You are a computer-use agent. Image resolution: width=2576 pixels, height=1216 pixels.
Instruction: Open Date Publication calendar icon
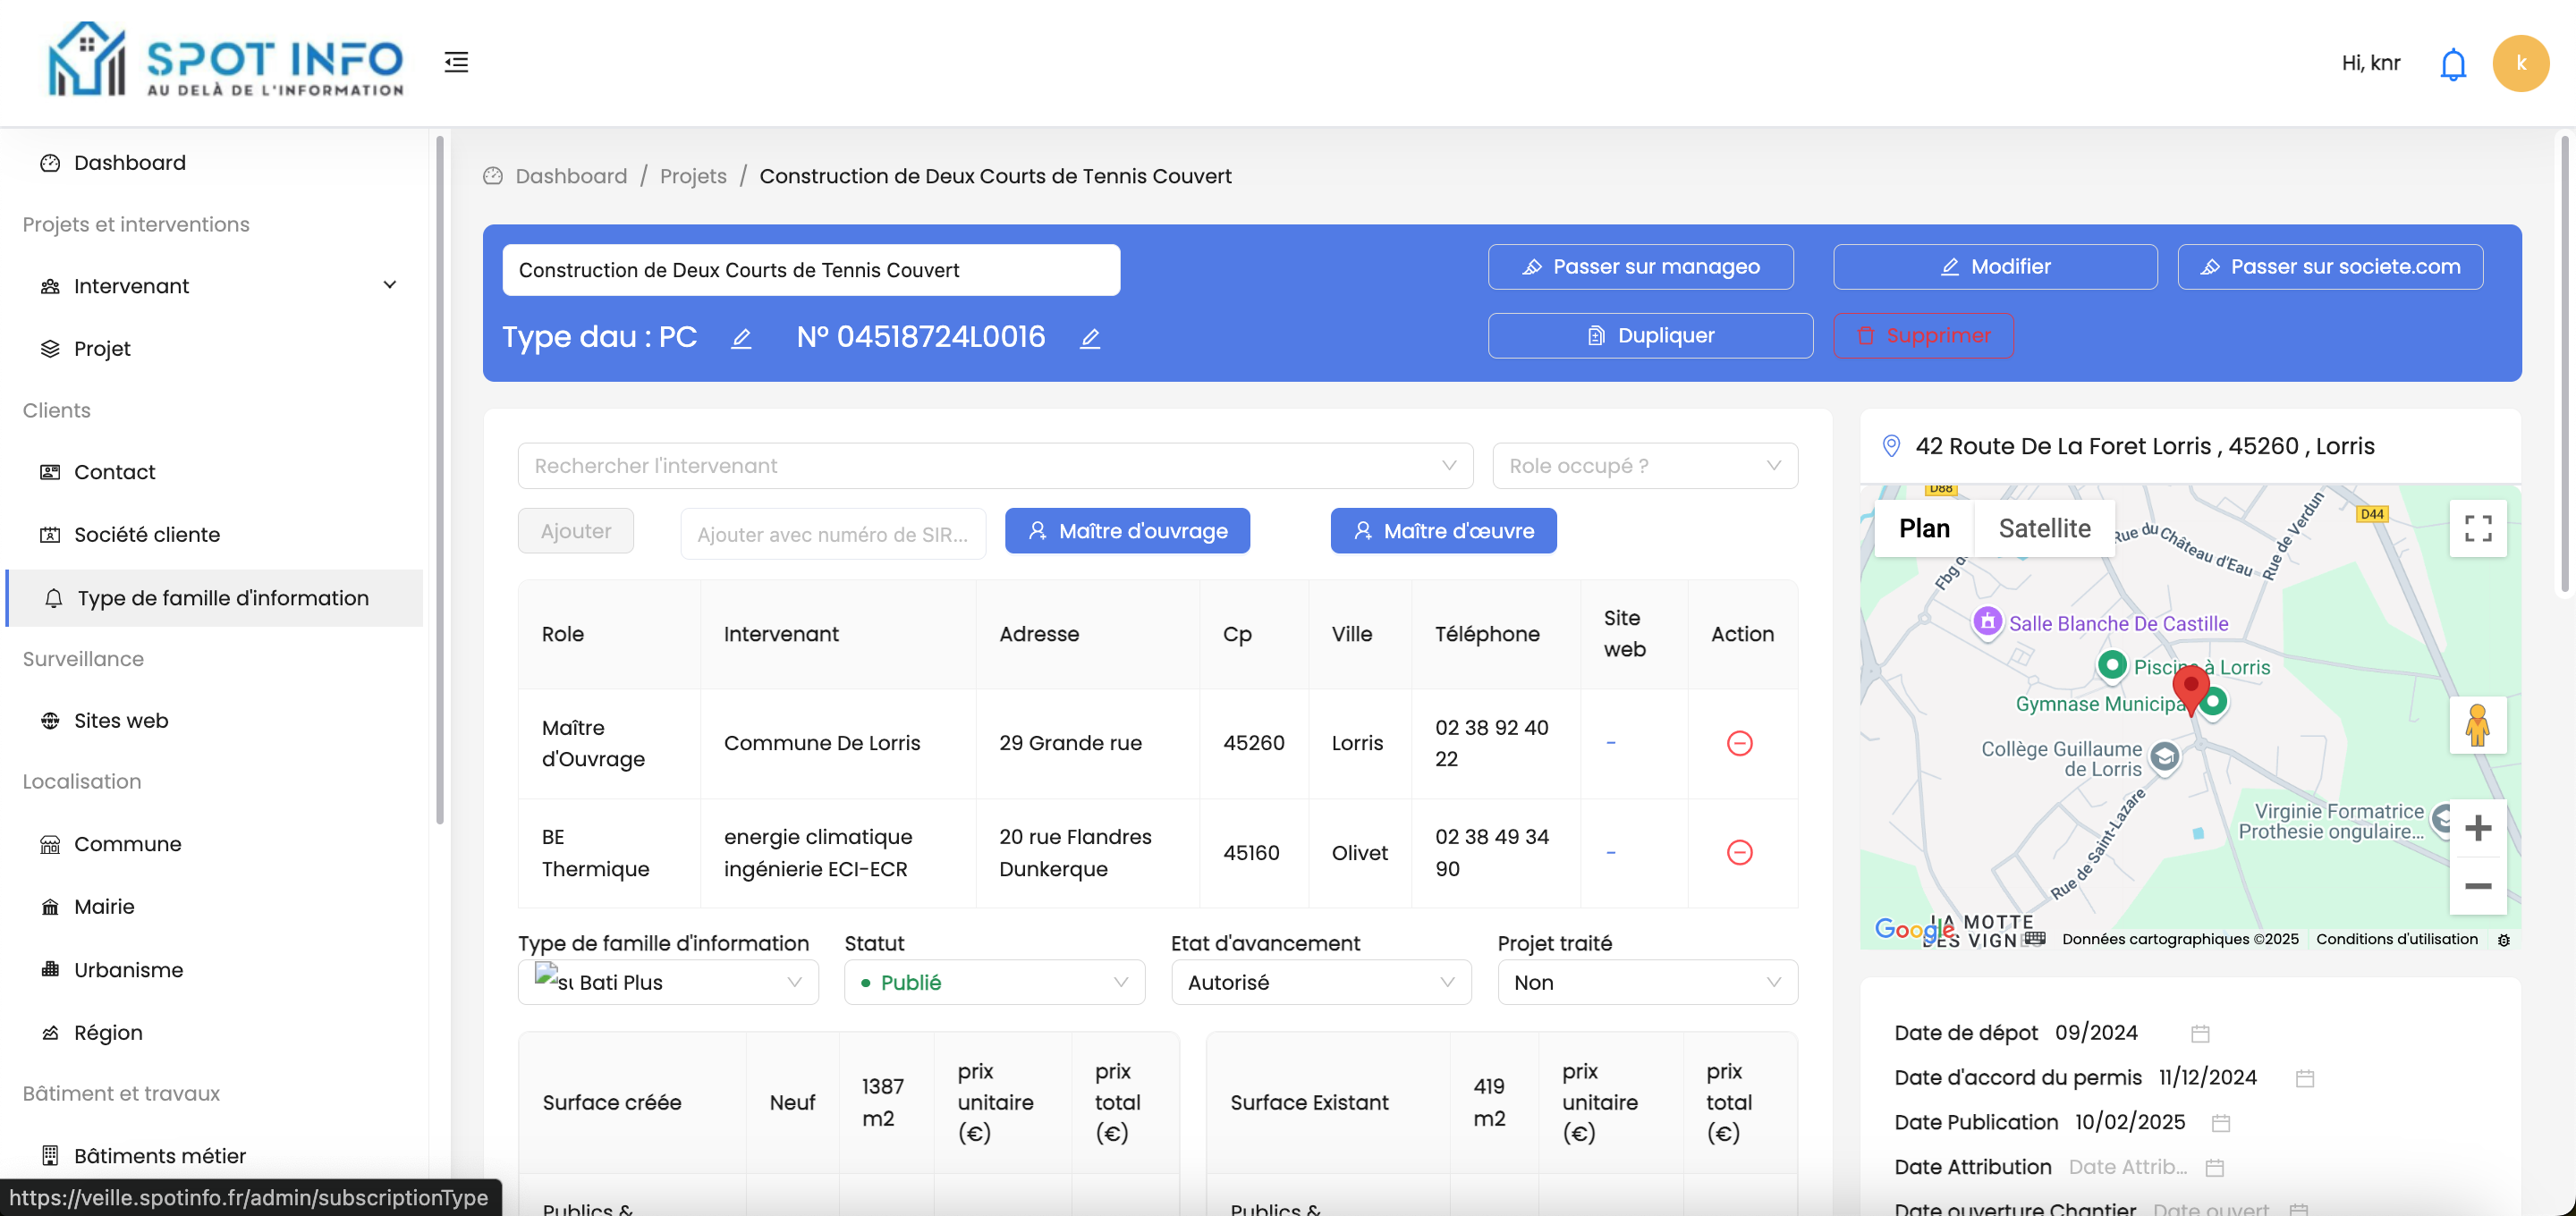(x=2221, y=1123)
